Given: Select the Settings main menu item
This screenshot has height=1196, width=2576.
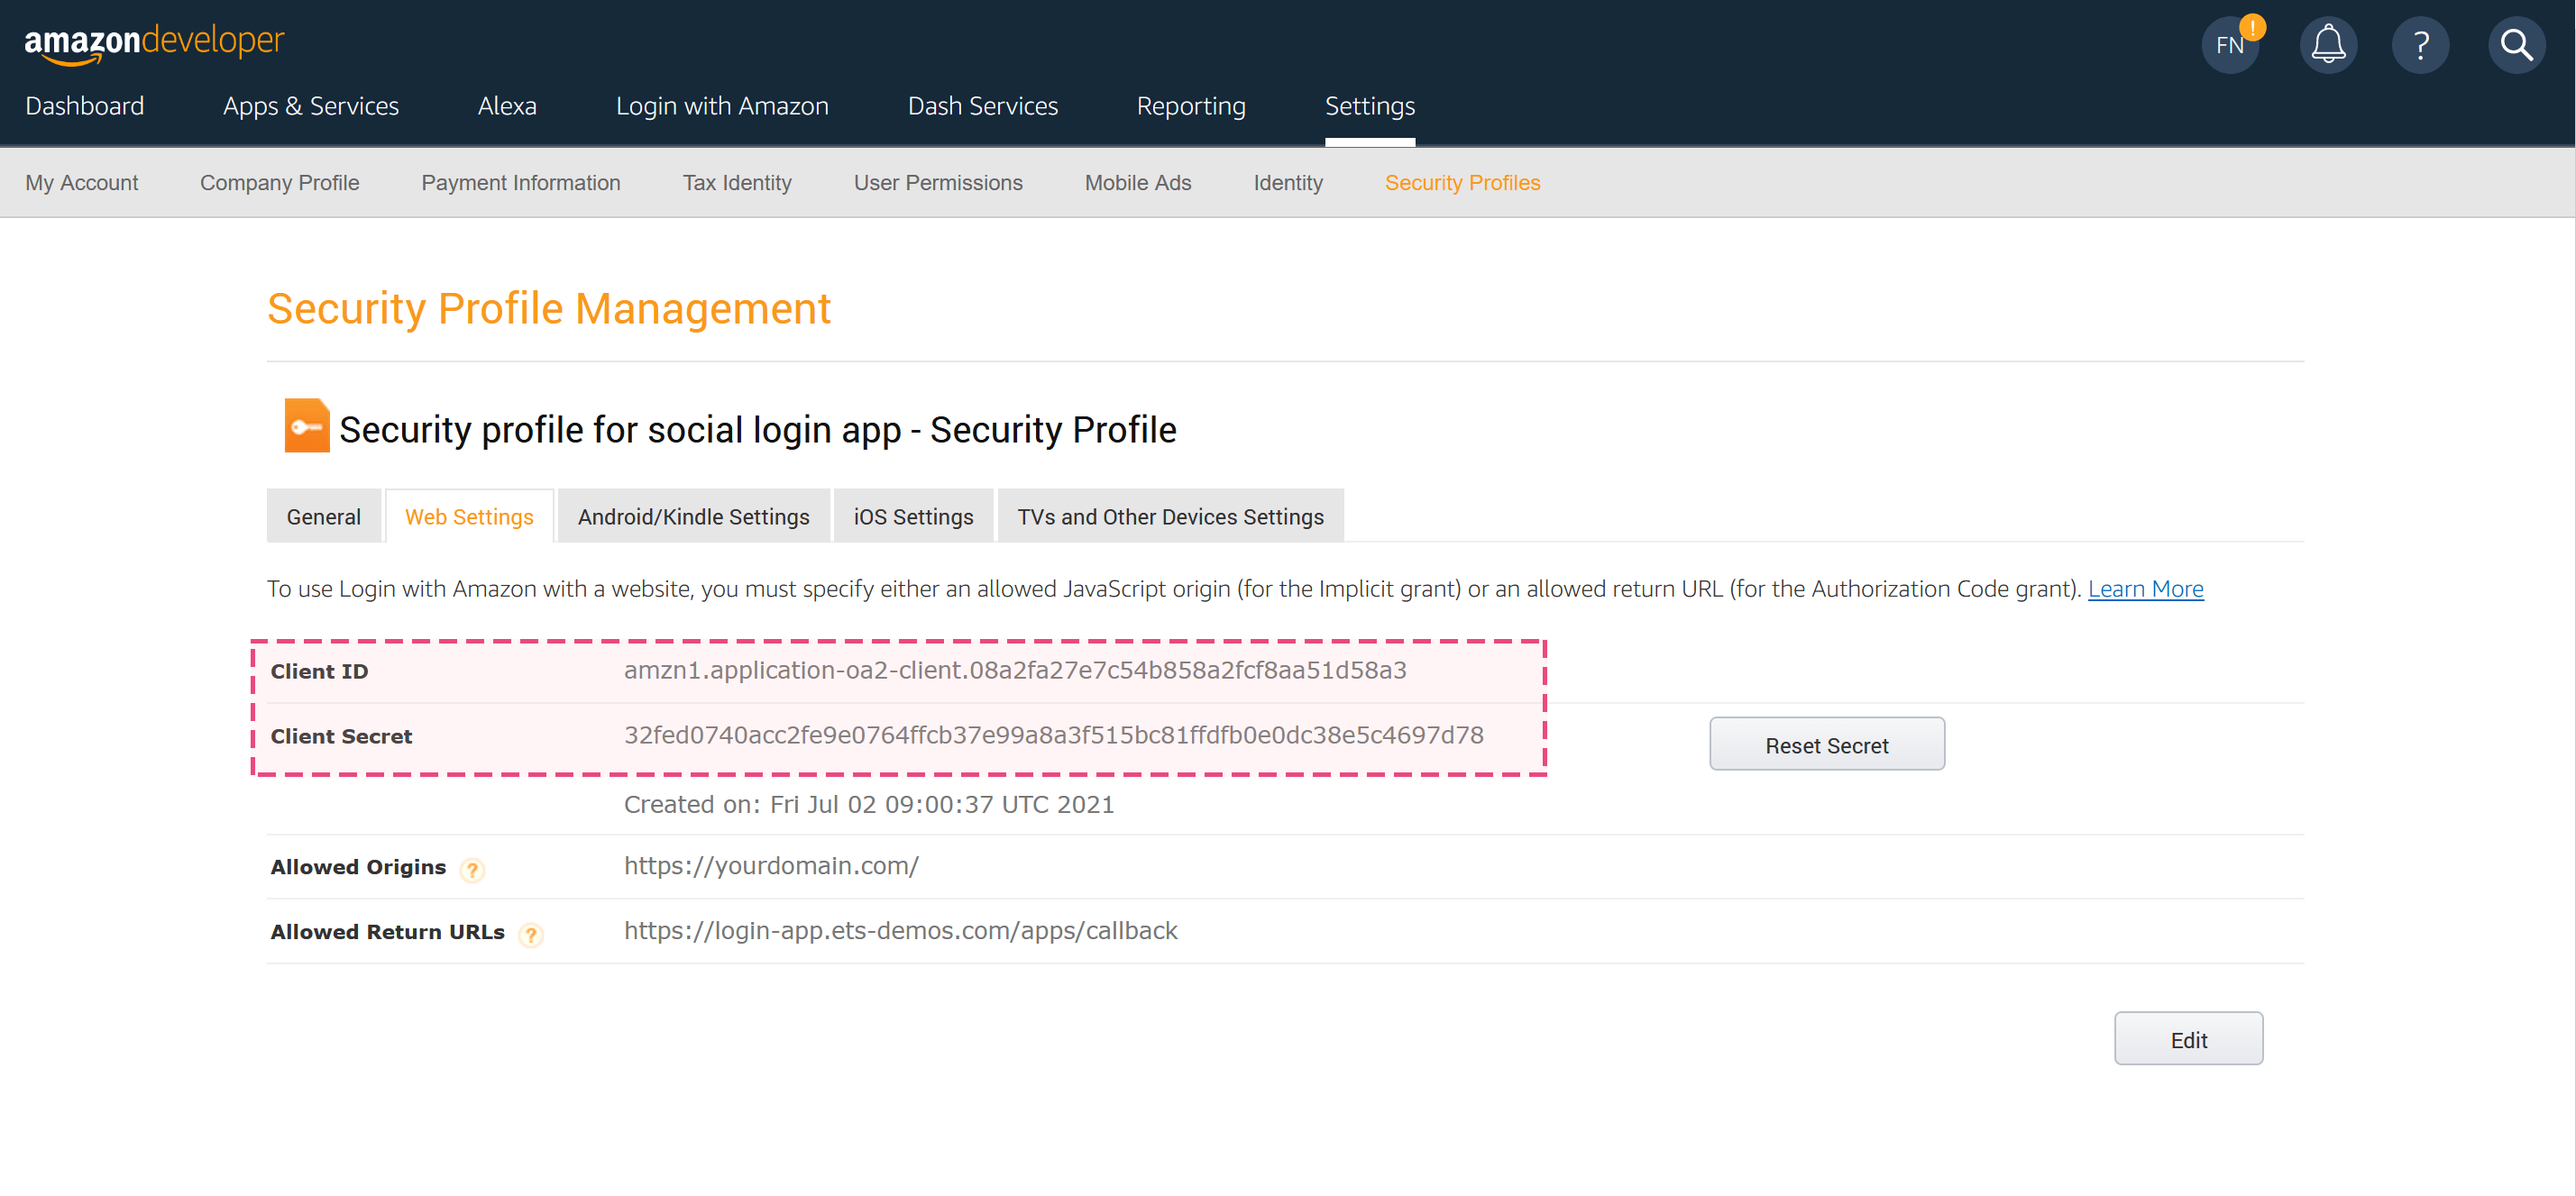Looking at the screenshot, I should tap(1370, 106).
